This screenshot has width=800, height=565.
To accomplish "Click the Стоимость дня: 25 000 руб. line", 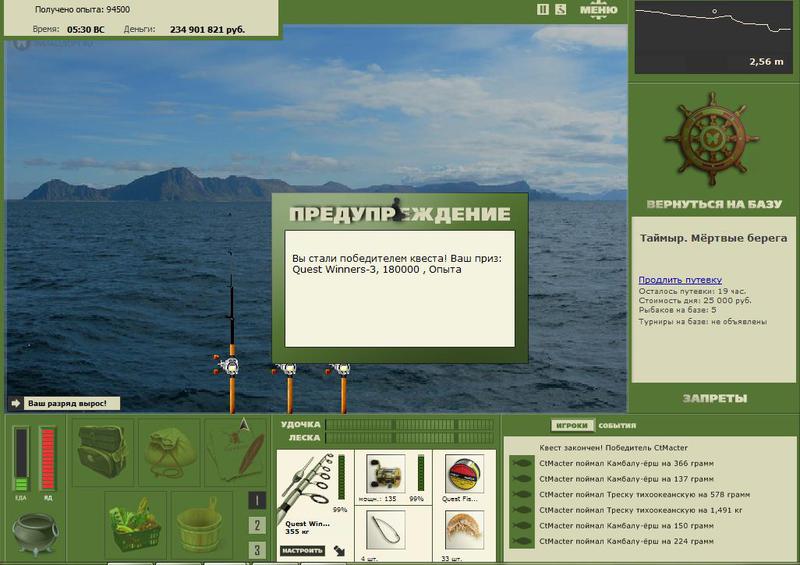I will 695,300.
